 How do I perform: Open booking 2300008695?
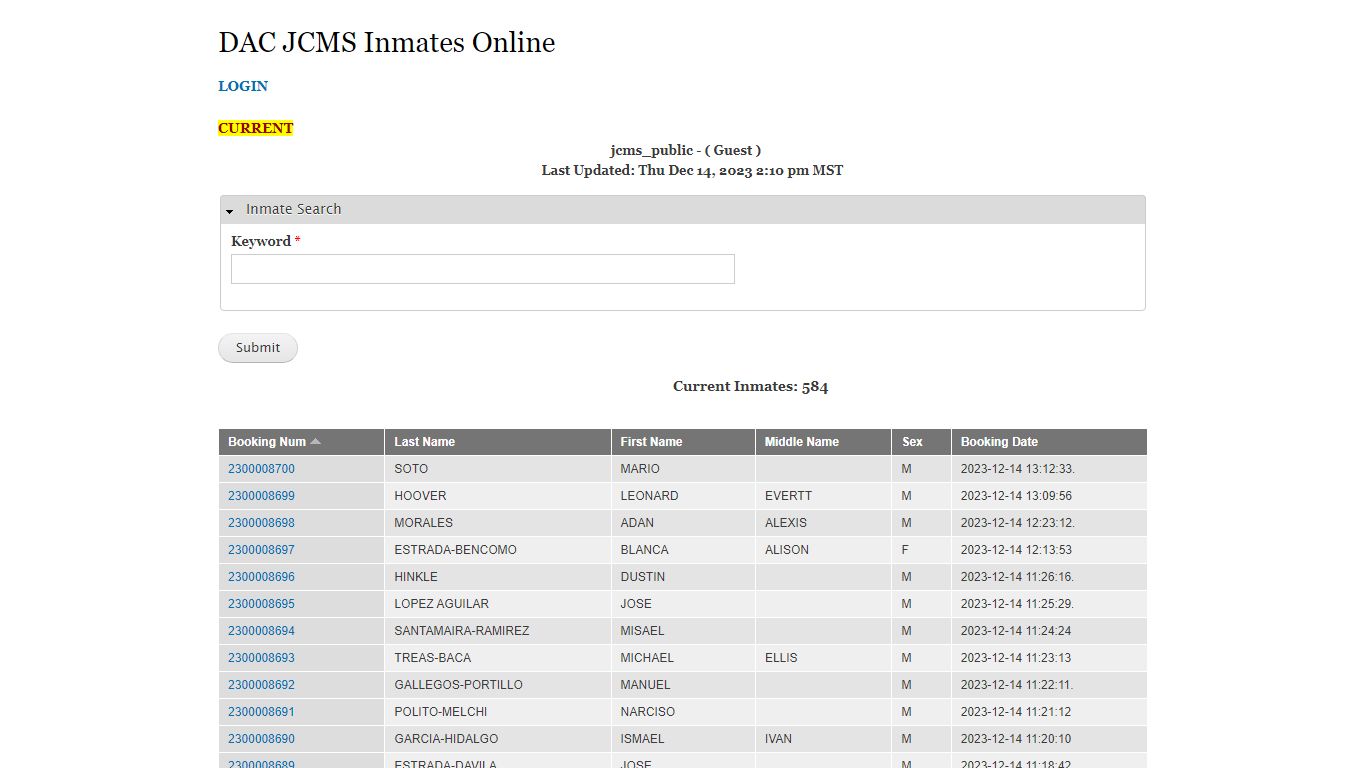[261, 604]
